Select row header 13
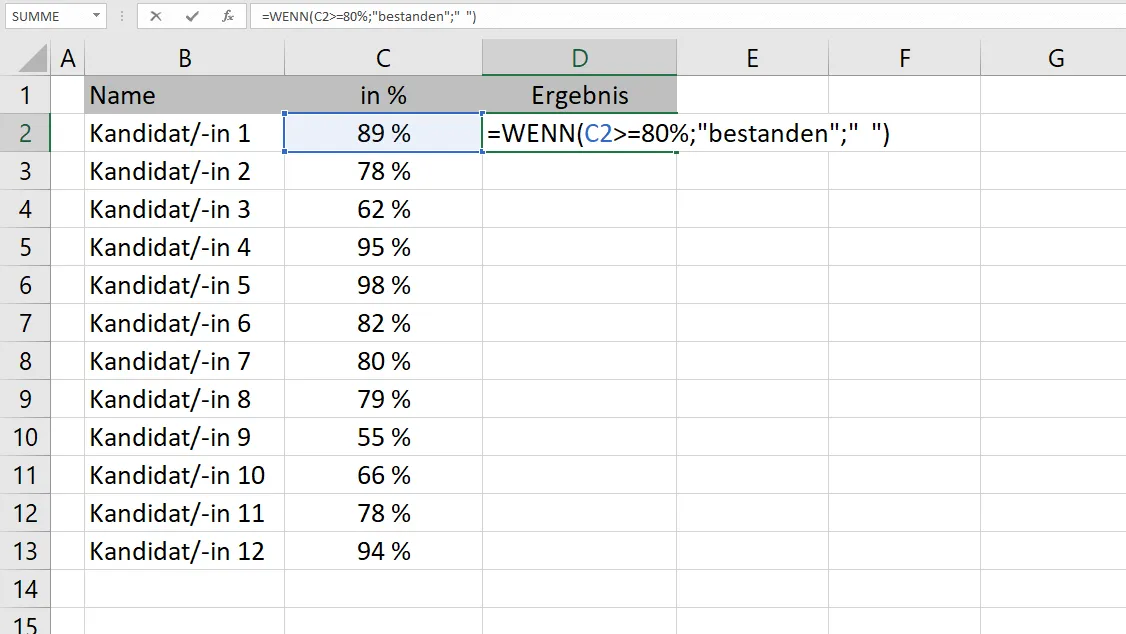 click(27, 551)
